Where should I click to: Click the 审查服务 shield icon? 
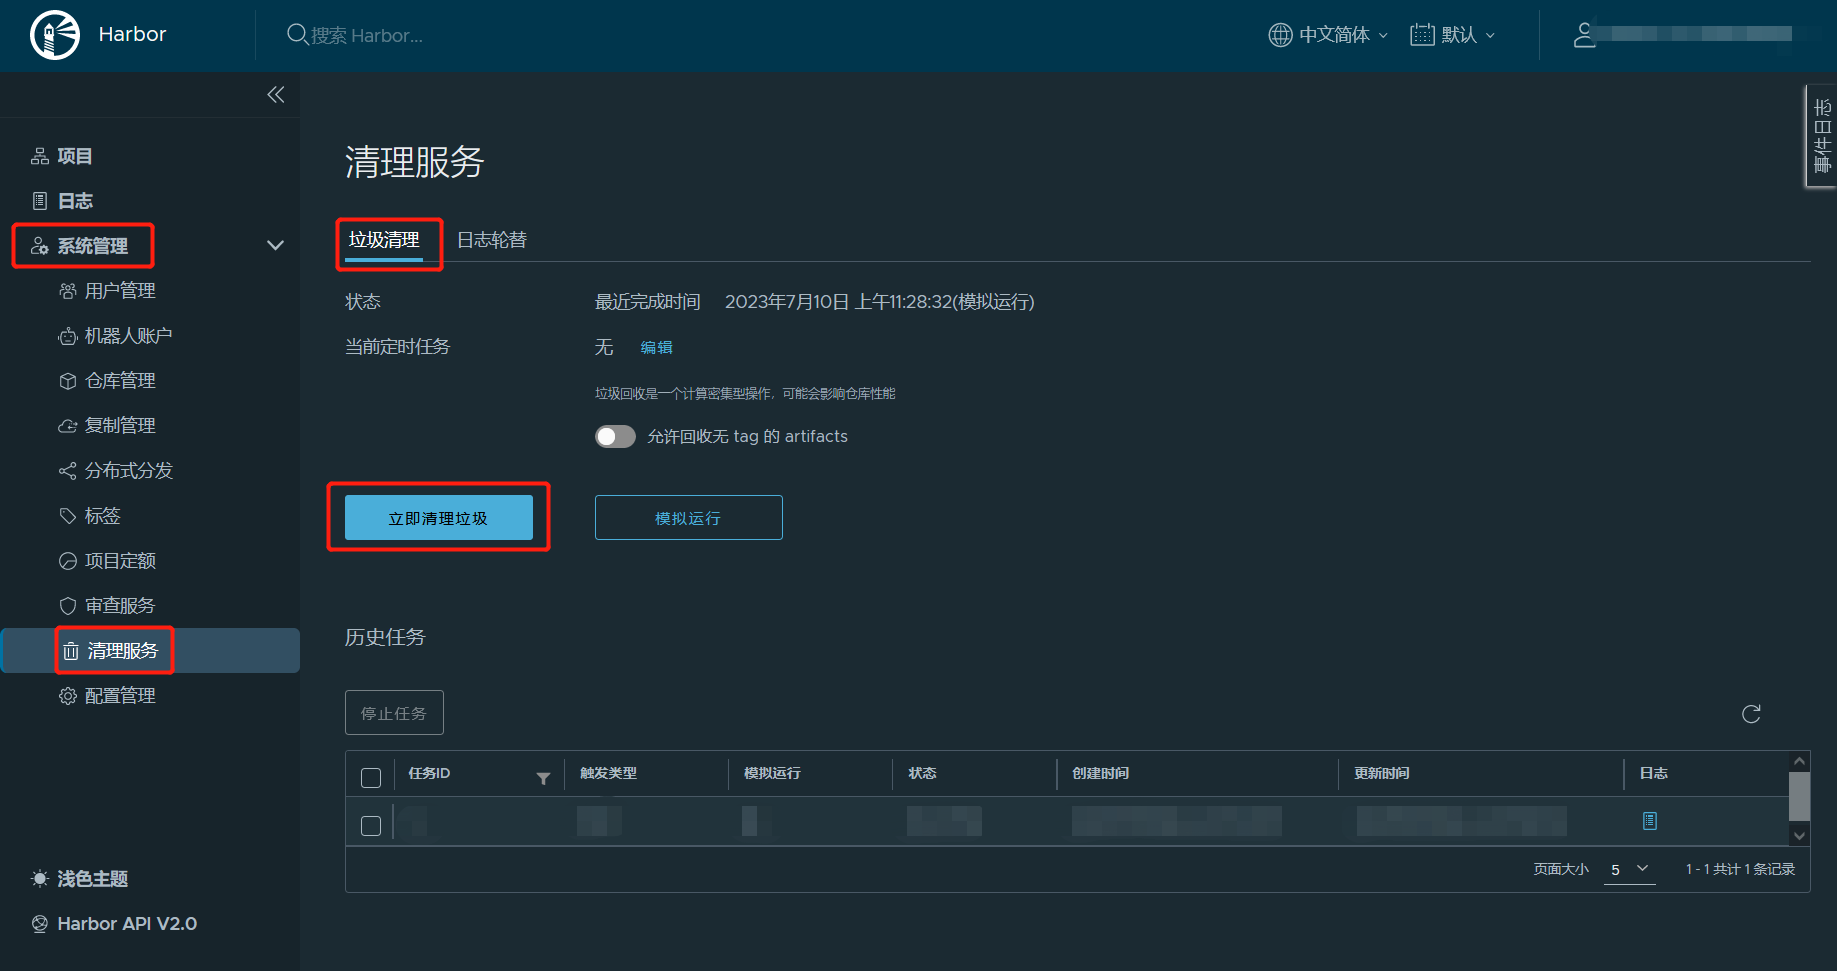(68, 606)
